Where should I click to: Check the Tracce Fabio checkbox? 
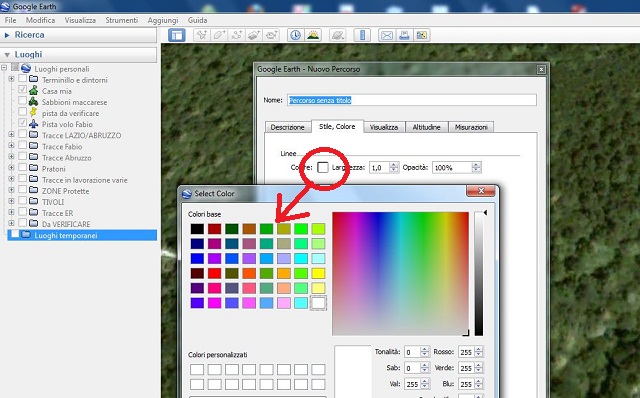[x=22, y=145]
